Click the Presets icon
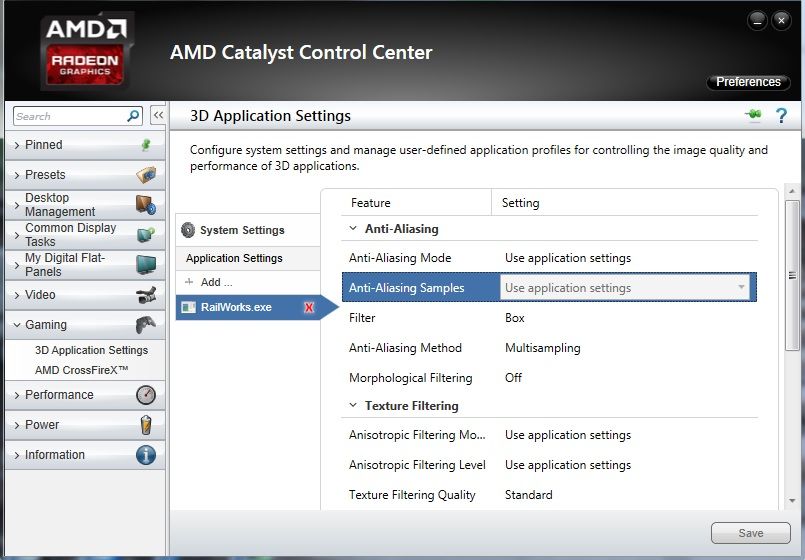 point(146,175)
